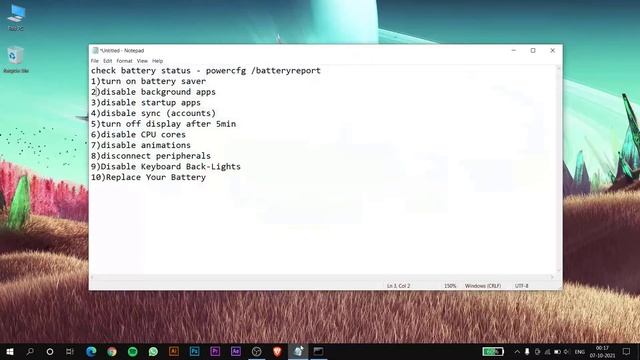Click line '10)Replace Your Battery'
The image size is (640, 360).
pyautogui.click(x=149, y=177)
